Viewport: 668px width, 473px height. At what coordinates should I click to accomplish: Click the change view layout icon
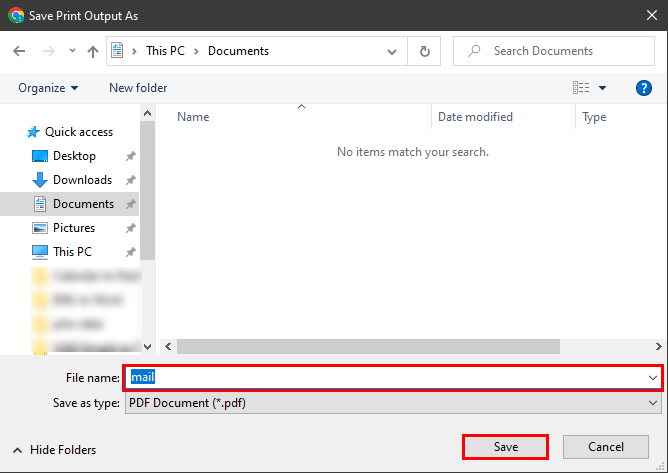[581, 88]
